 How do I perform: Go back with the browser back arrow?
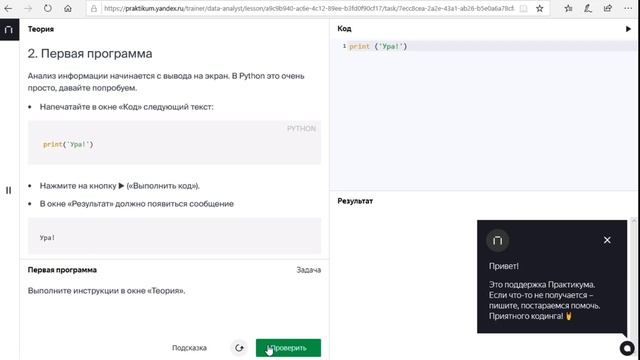(x=8, y=8)
